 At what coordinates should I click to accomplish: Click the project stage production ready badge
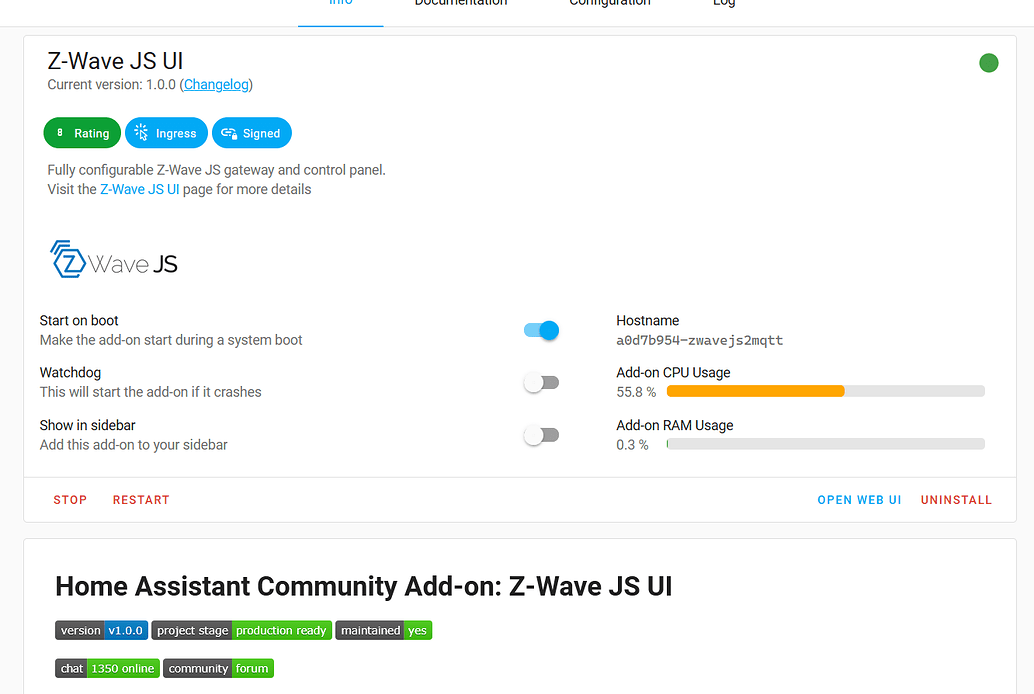(241, 630)
